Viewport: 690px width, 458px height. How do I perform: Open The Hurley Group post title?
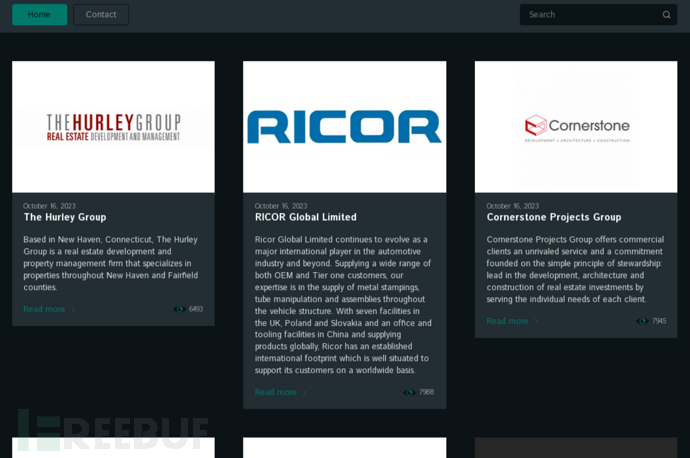[x=65, y=217]
